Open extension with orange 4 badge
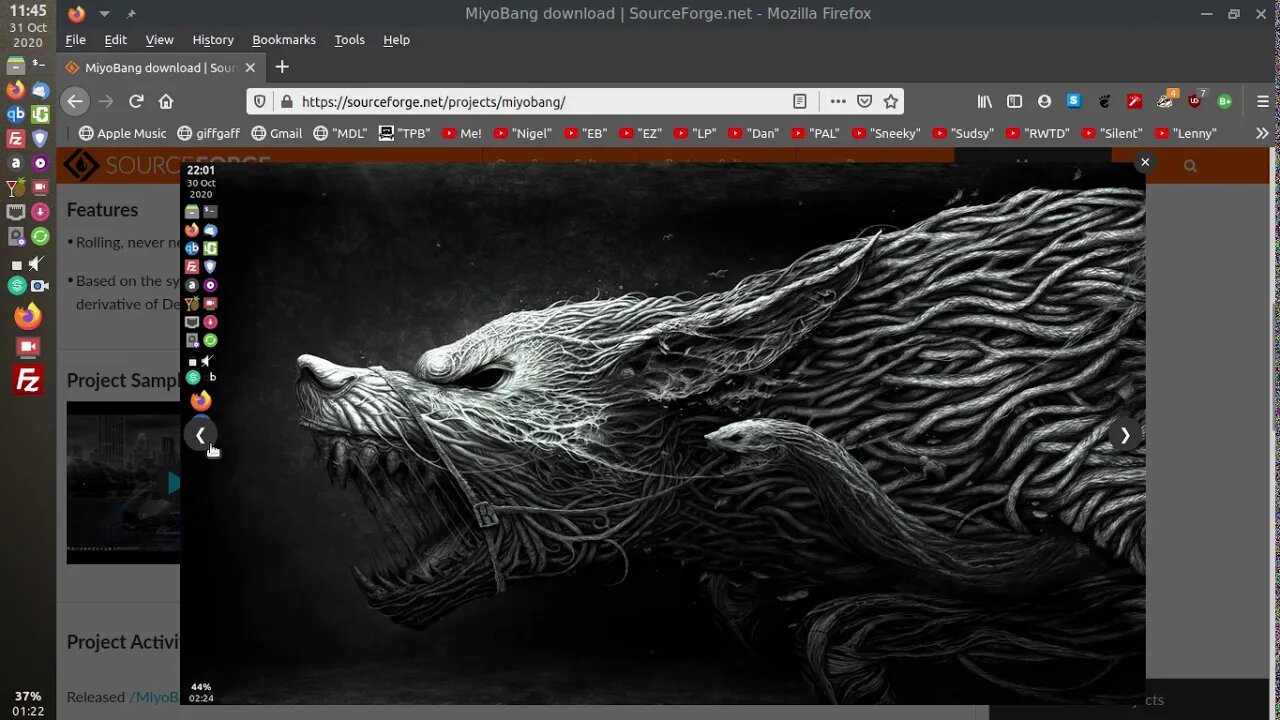Viewport: 1280px width, 720px height. pyautogui.click(x=1166, y=100)
